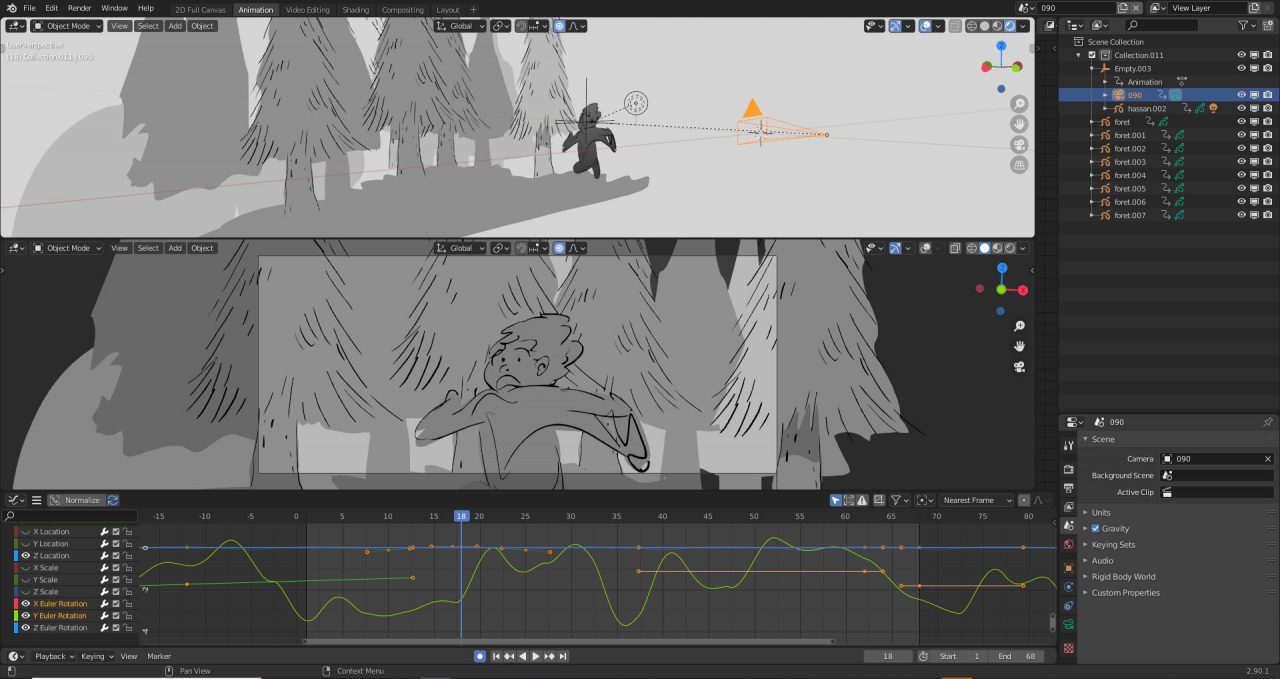Open the Render menu in top bar
This screenshot has width=1280, height=679.
click(x=79, y=8)
